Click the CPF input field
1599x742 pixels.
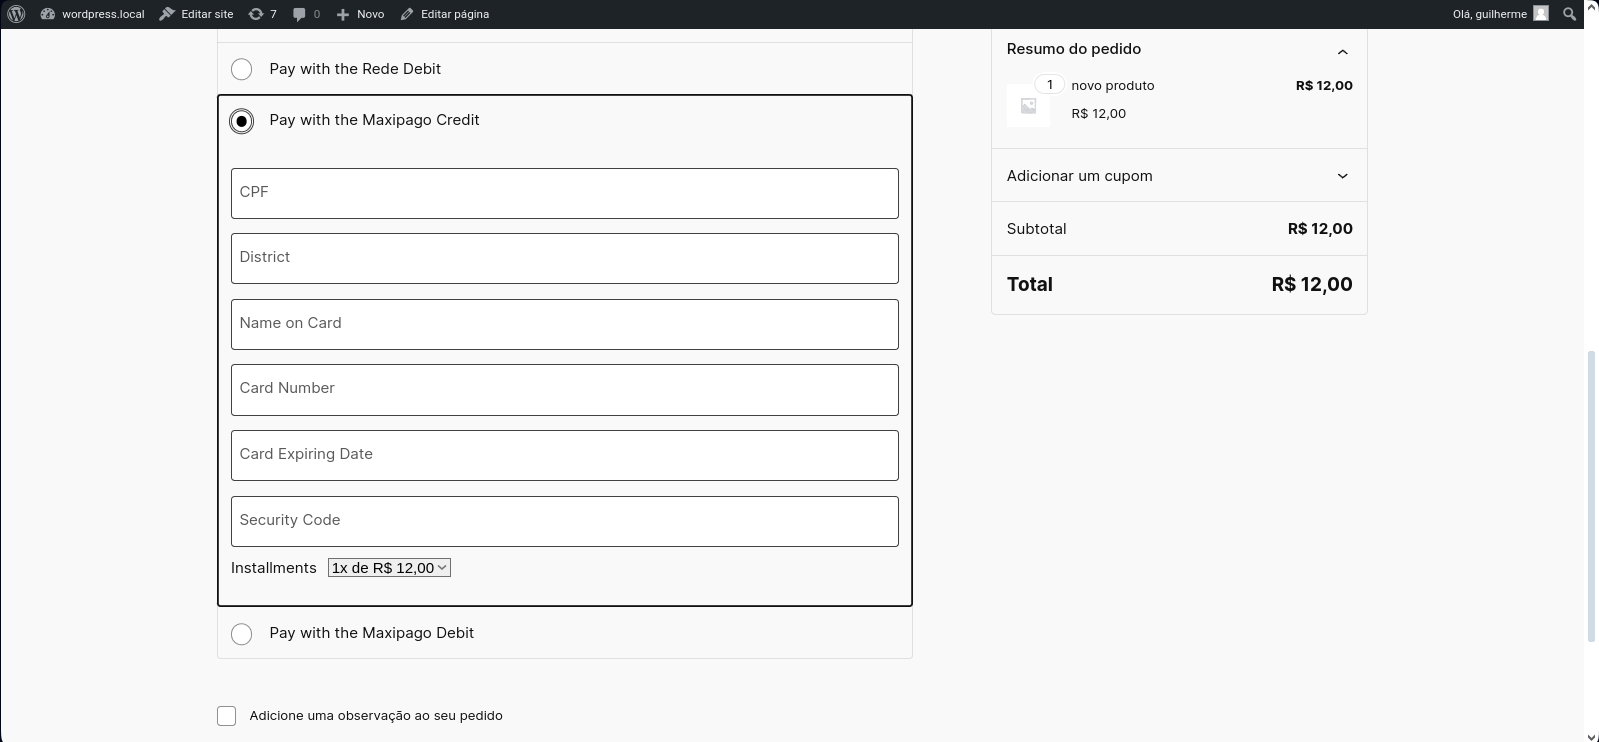[565, 193]
